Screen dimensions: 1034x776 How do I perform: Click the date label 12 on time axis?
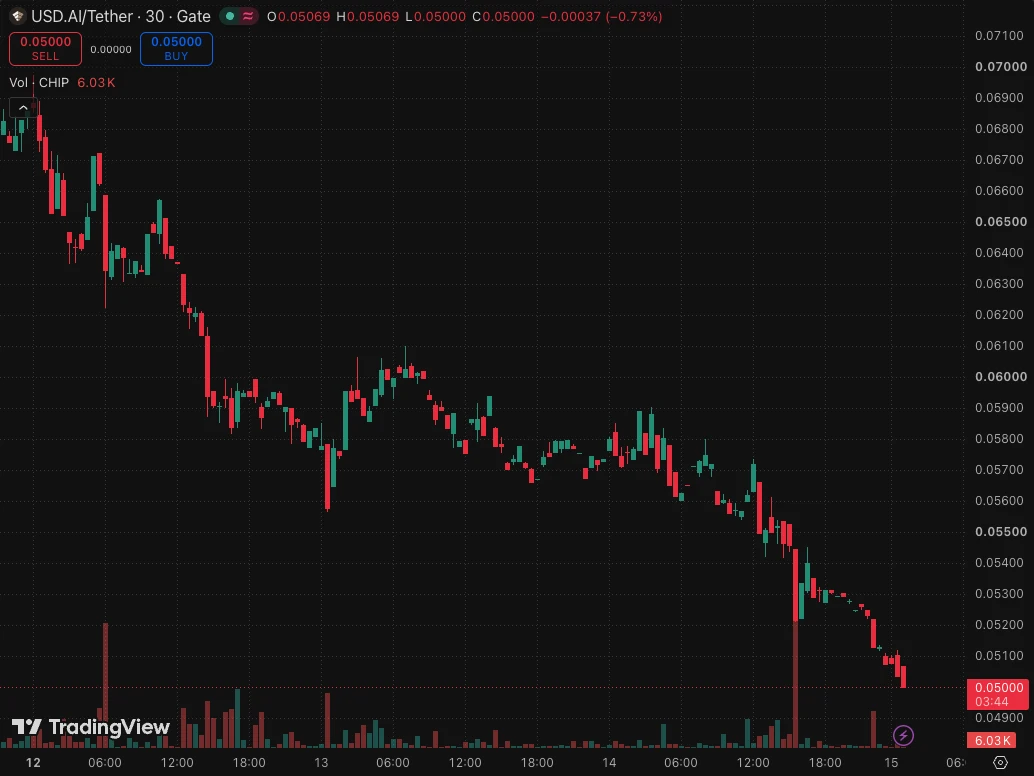click(33, 763)
